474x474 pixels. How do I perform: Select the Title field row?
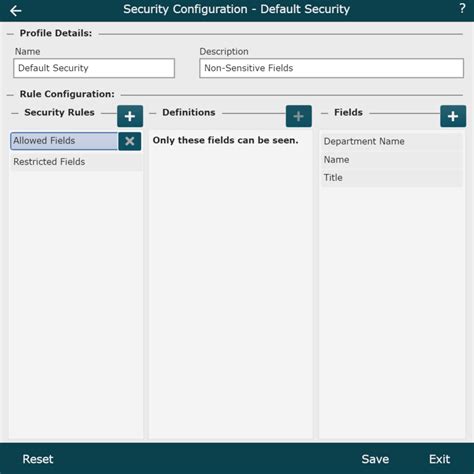(x=391, y=178)
